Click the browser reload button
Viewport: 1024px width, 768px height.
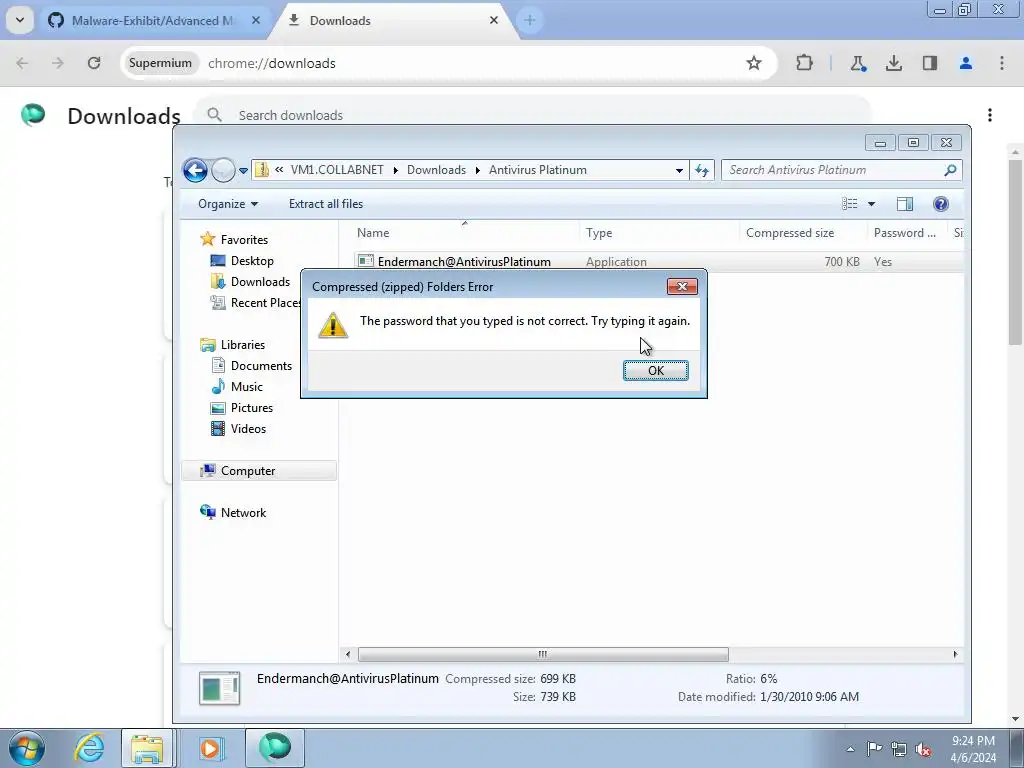(94, 63)
